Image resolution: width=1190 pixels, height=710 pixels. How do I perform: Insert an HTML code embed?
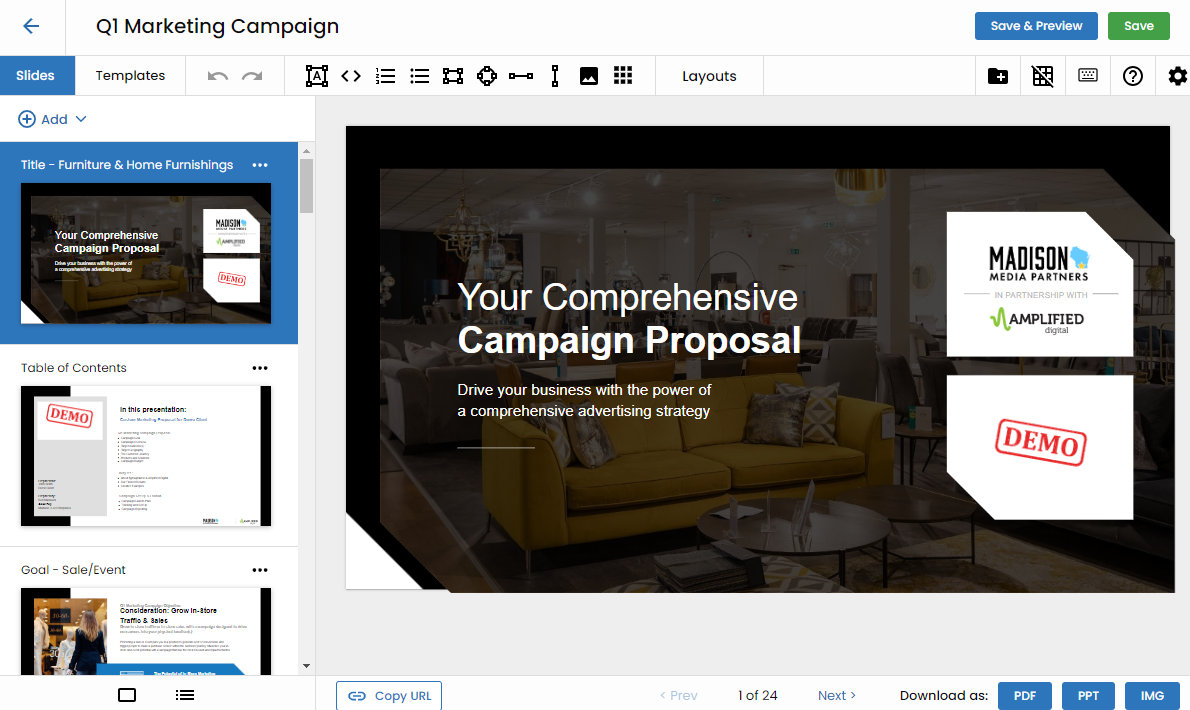(351, 76)
